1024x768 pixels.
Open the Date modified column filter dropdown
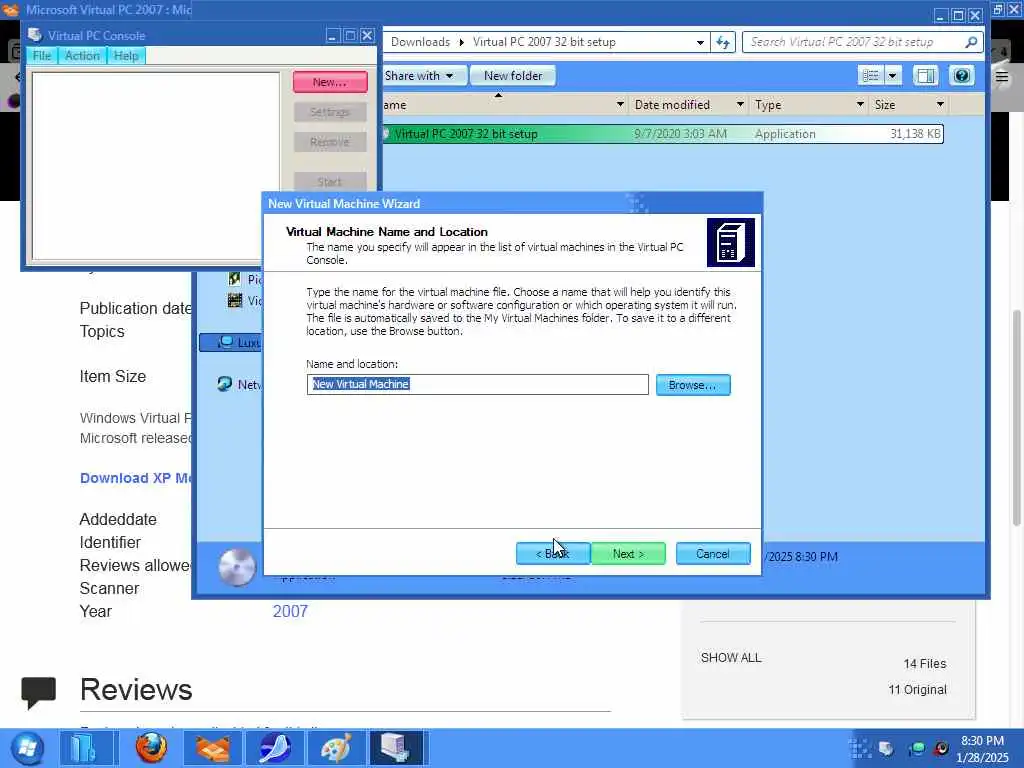point(740,104)
